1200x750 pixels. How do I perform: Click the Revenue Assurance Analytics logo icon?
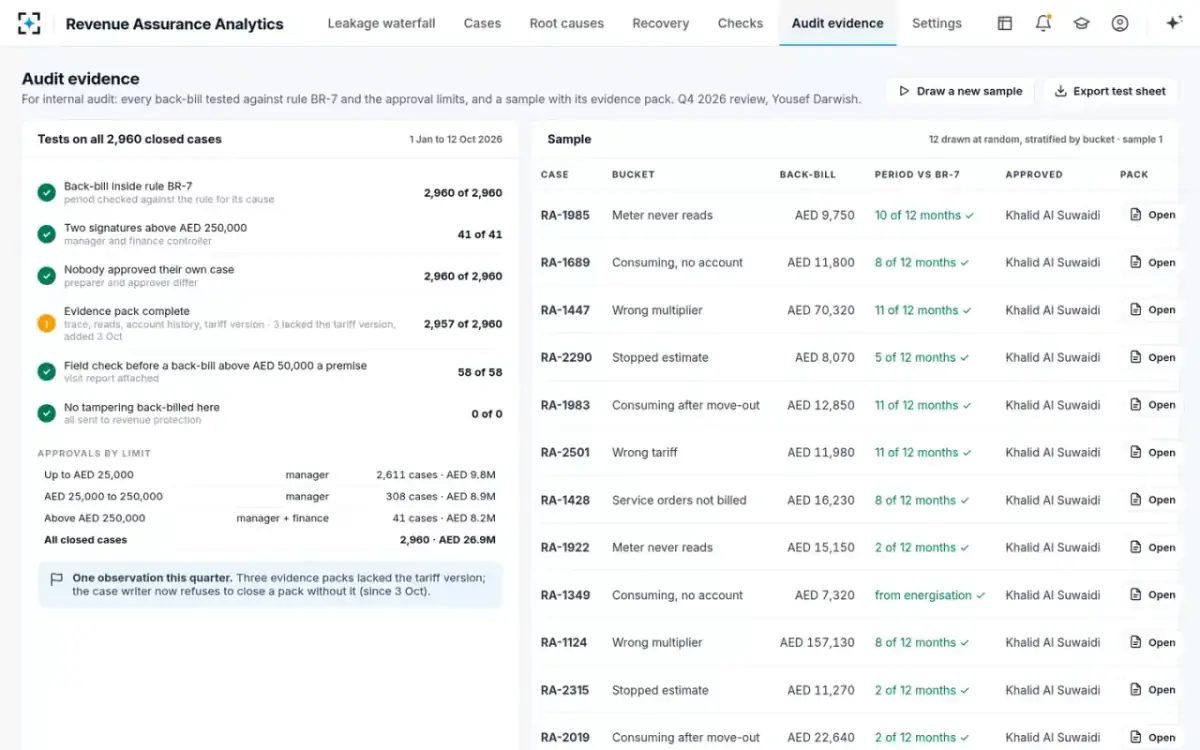(29, 23)
